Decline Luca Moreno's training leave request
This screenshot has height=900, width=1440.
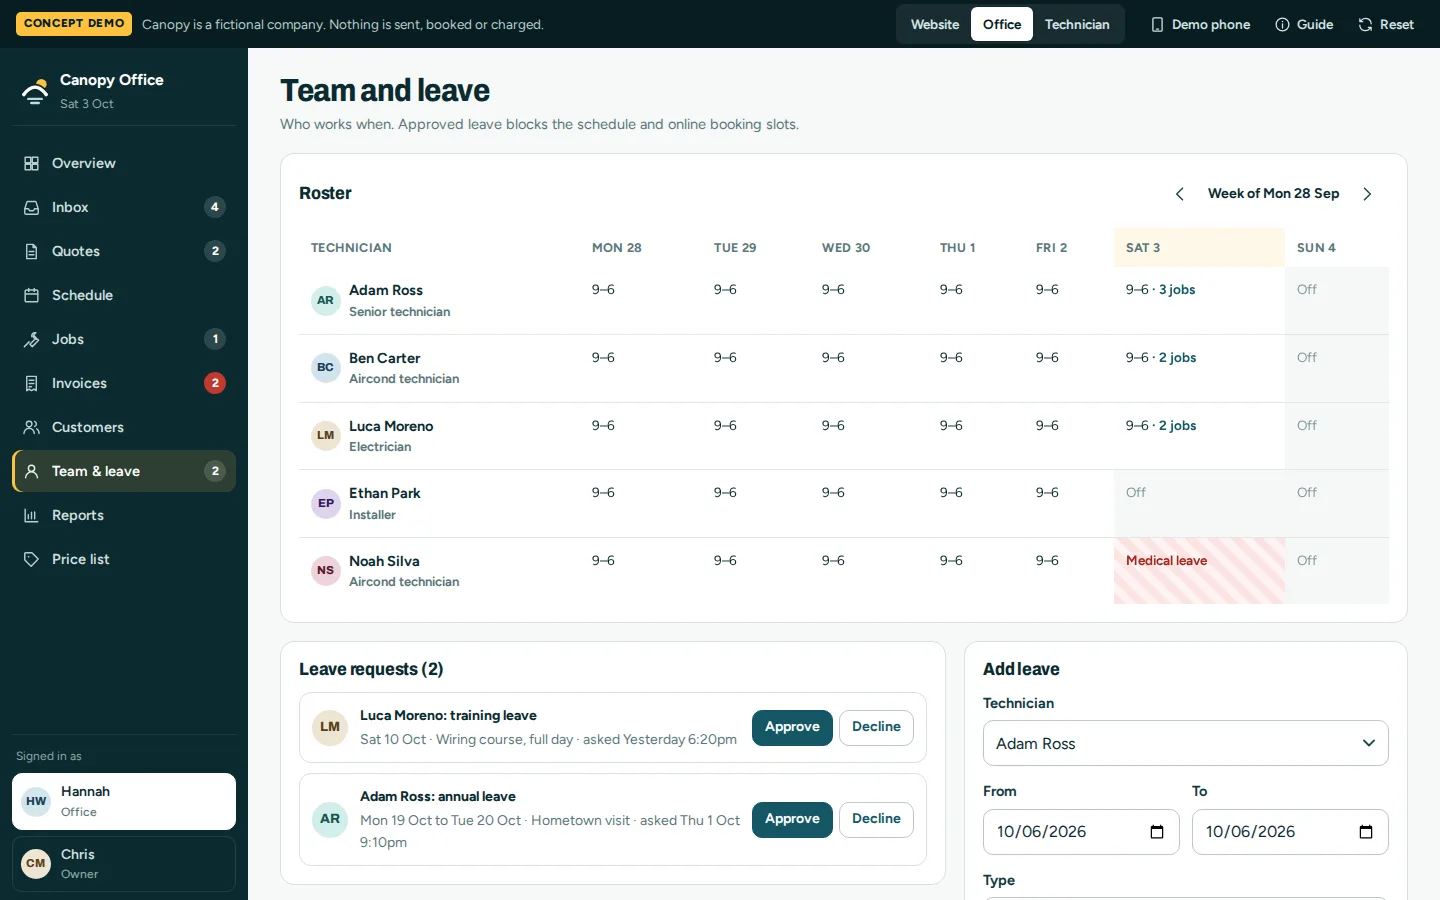pos(876,727)
